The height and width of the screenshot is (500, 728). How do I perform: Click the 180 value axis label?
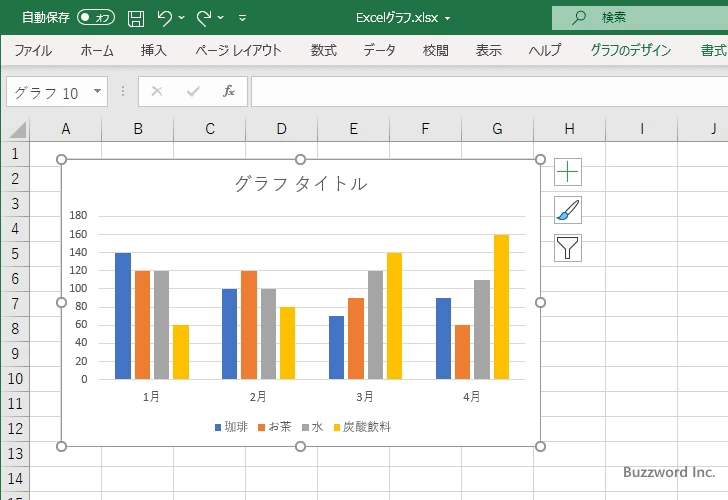pyautogui.click(x=78, y=215)
